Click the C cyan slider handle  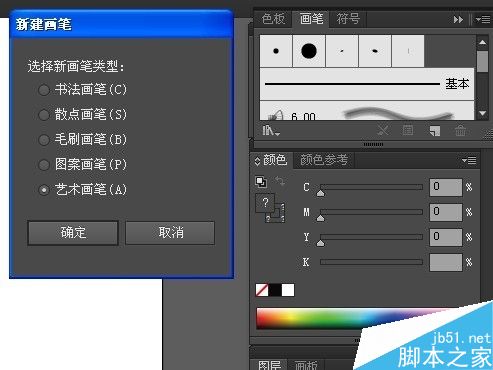click(320, 193)
